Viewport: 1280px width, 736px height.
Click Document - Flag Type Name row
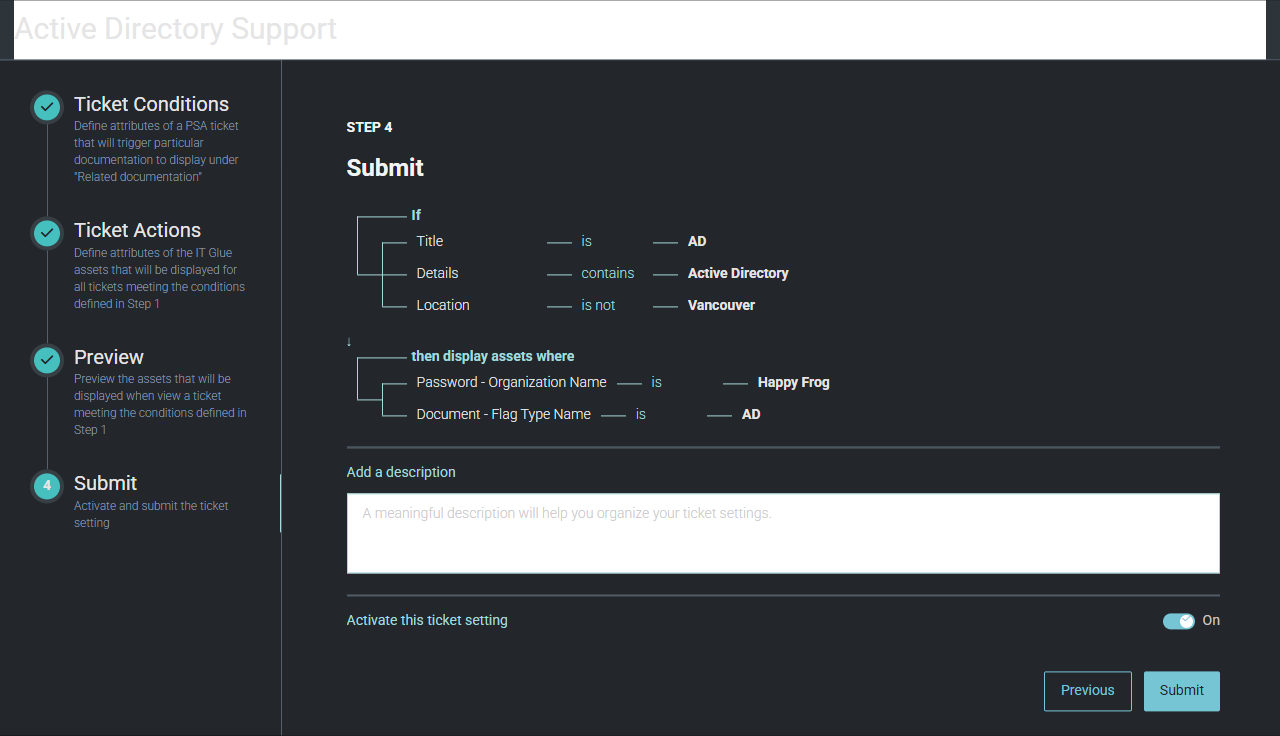tap(503, 414)
